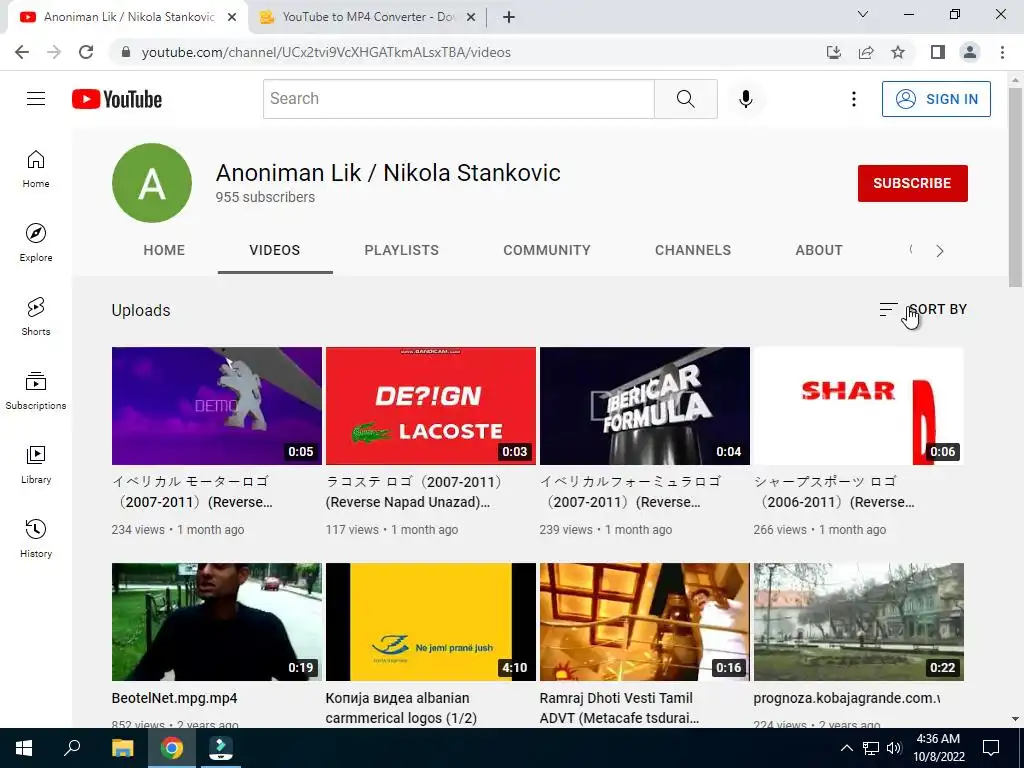The image size is (1024, 768).
Task: Play the 0:19 BeotelNet thumbnail
Action: coord(217,622)
